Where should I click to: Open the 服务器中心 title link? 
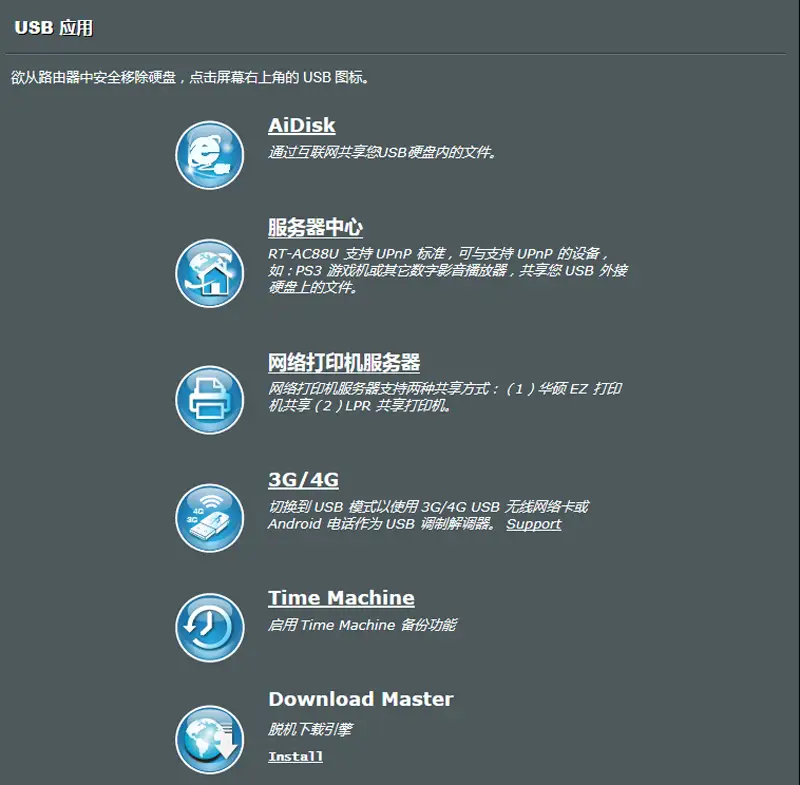(315, 227)
